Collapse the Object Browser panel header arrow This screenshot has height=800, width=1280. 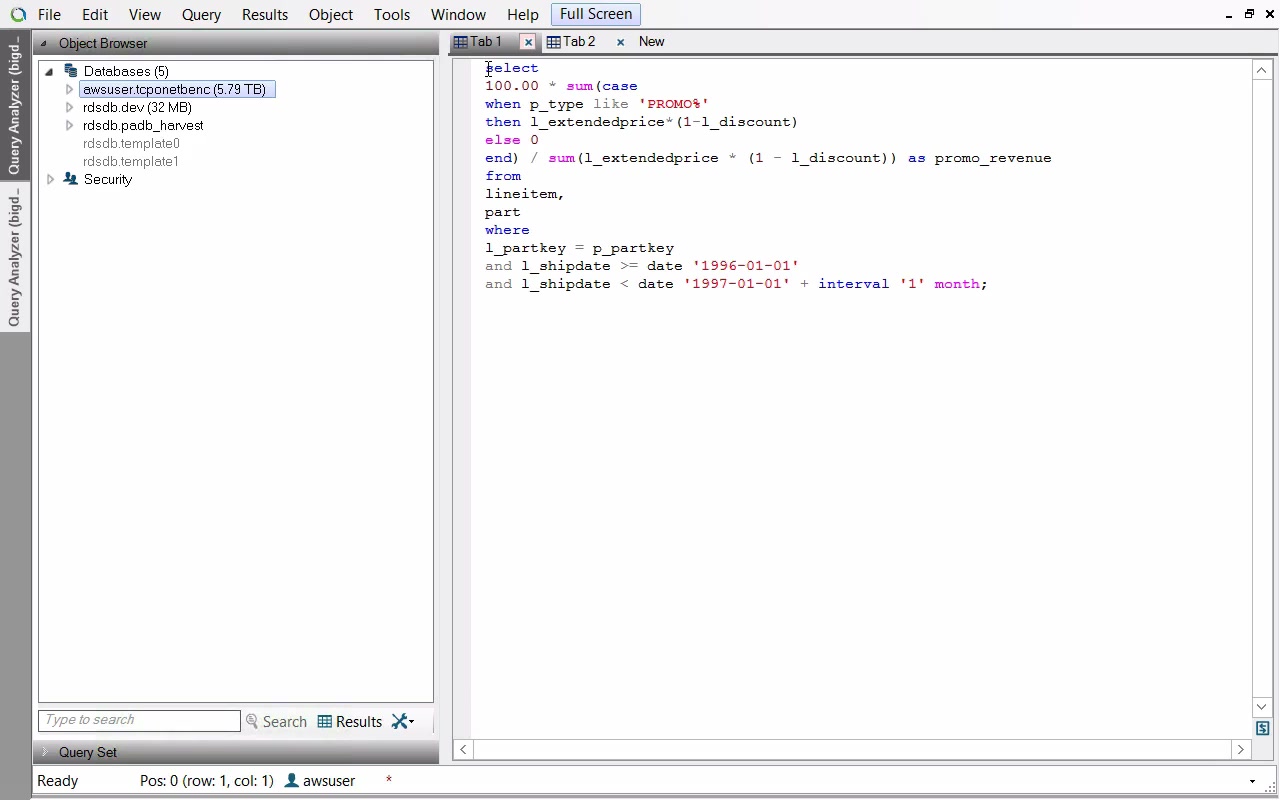pyautogui.click(x=43, y=44)
